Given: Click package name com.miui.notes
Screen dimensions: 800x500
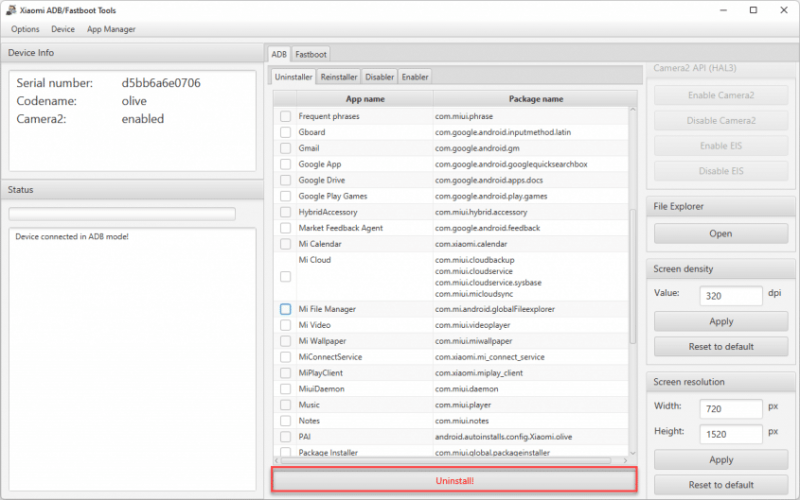Looking at the screenshot, I should [462, 421].
